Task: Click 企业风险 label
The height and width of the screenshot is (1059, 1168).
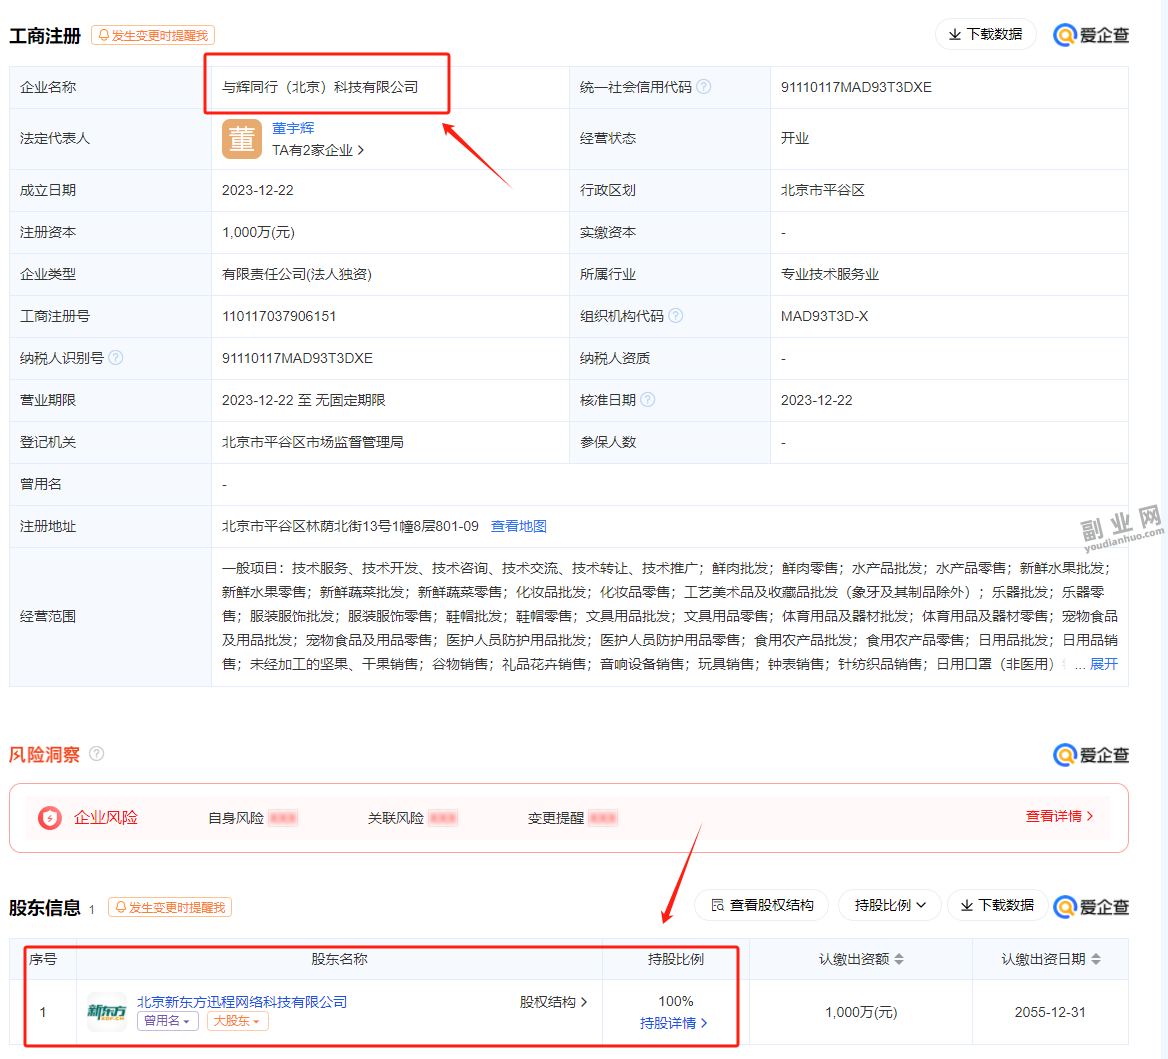Action: tap(106, 818)
